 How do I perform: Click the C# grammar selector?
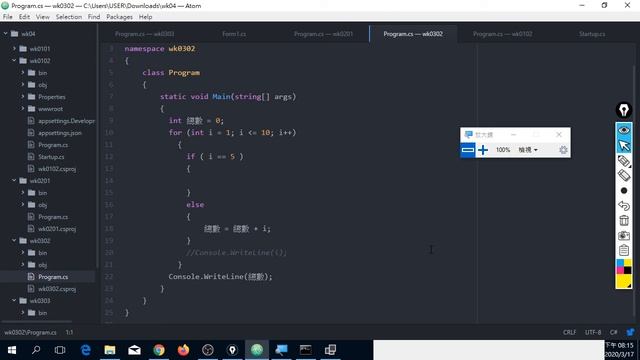613,332
